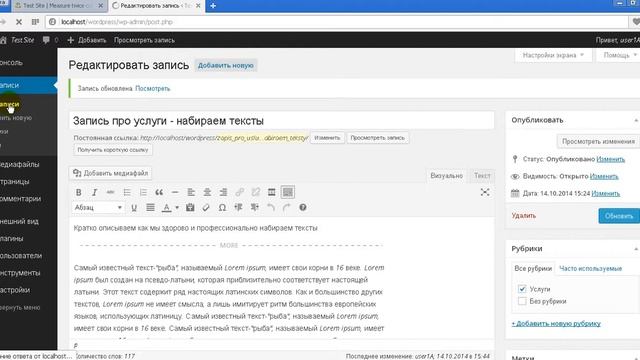Viewport: 640px width, 360px height.
Task: Open text color picker arrow
Action: pyautogui.click(x=177, y=208)
